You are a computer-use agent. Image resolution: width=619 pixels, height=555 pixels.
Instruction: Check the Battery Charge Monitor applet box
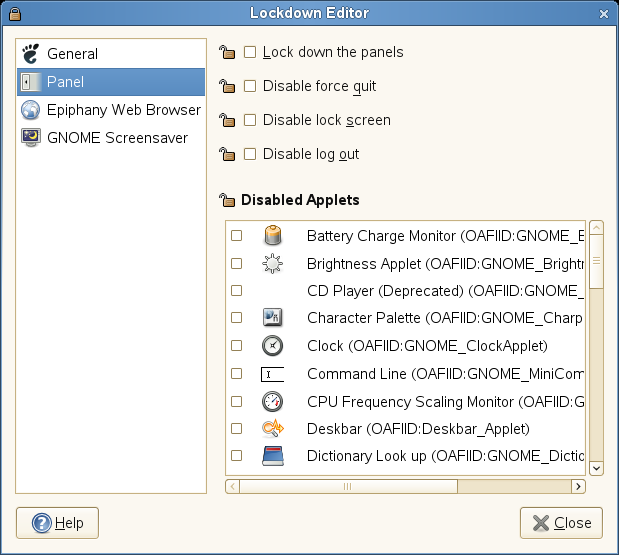click(236, 236)
